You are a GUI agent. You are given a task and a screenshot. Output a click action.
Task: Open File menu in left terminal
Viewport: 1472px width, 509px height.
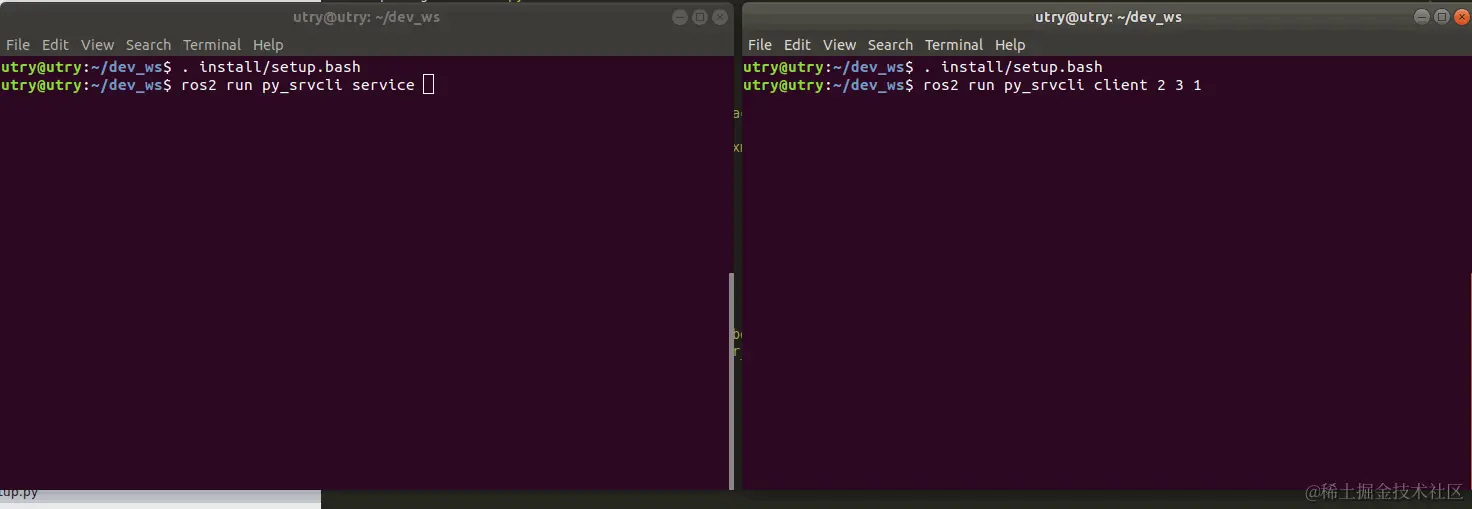tap(18, 45)
